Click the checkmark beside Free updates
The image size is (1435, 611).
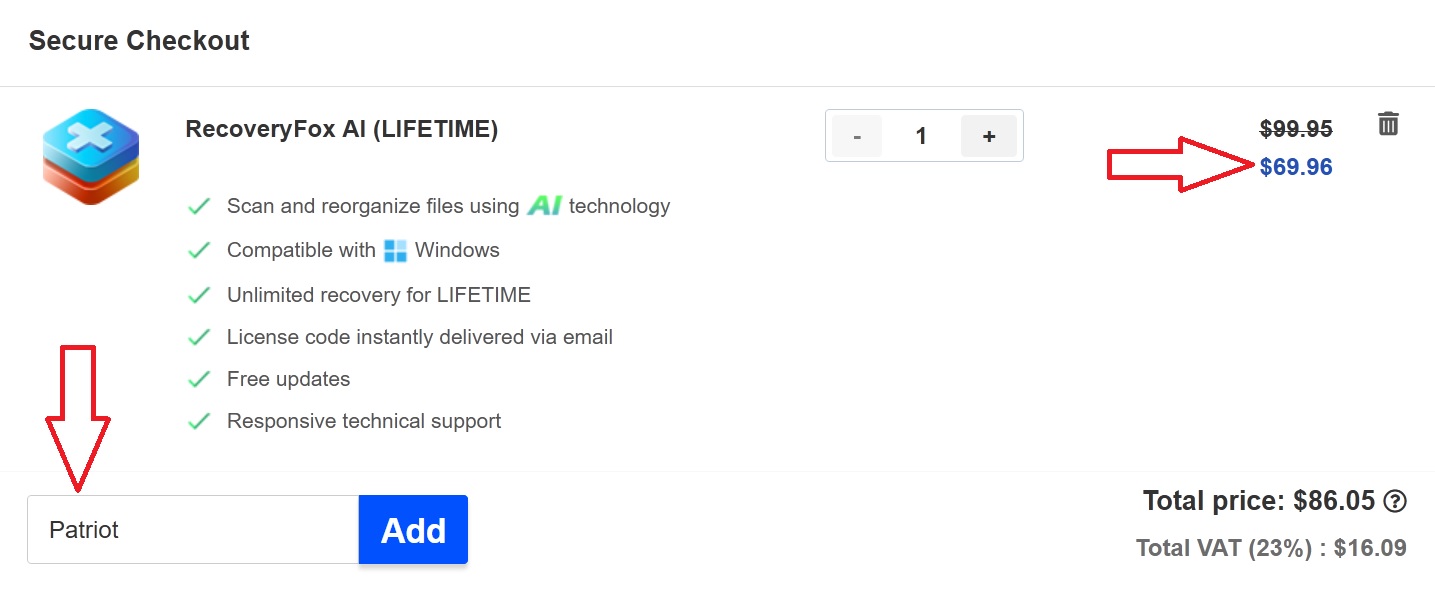(199, 378)
